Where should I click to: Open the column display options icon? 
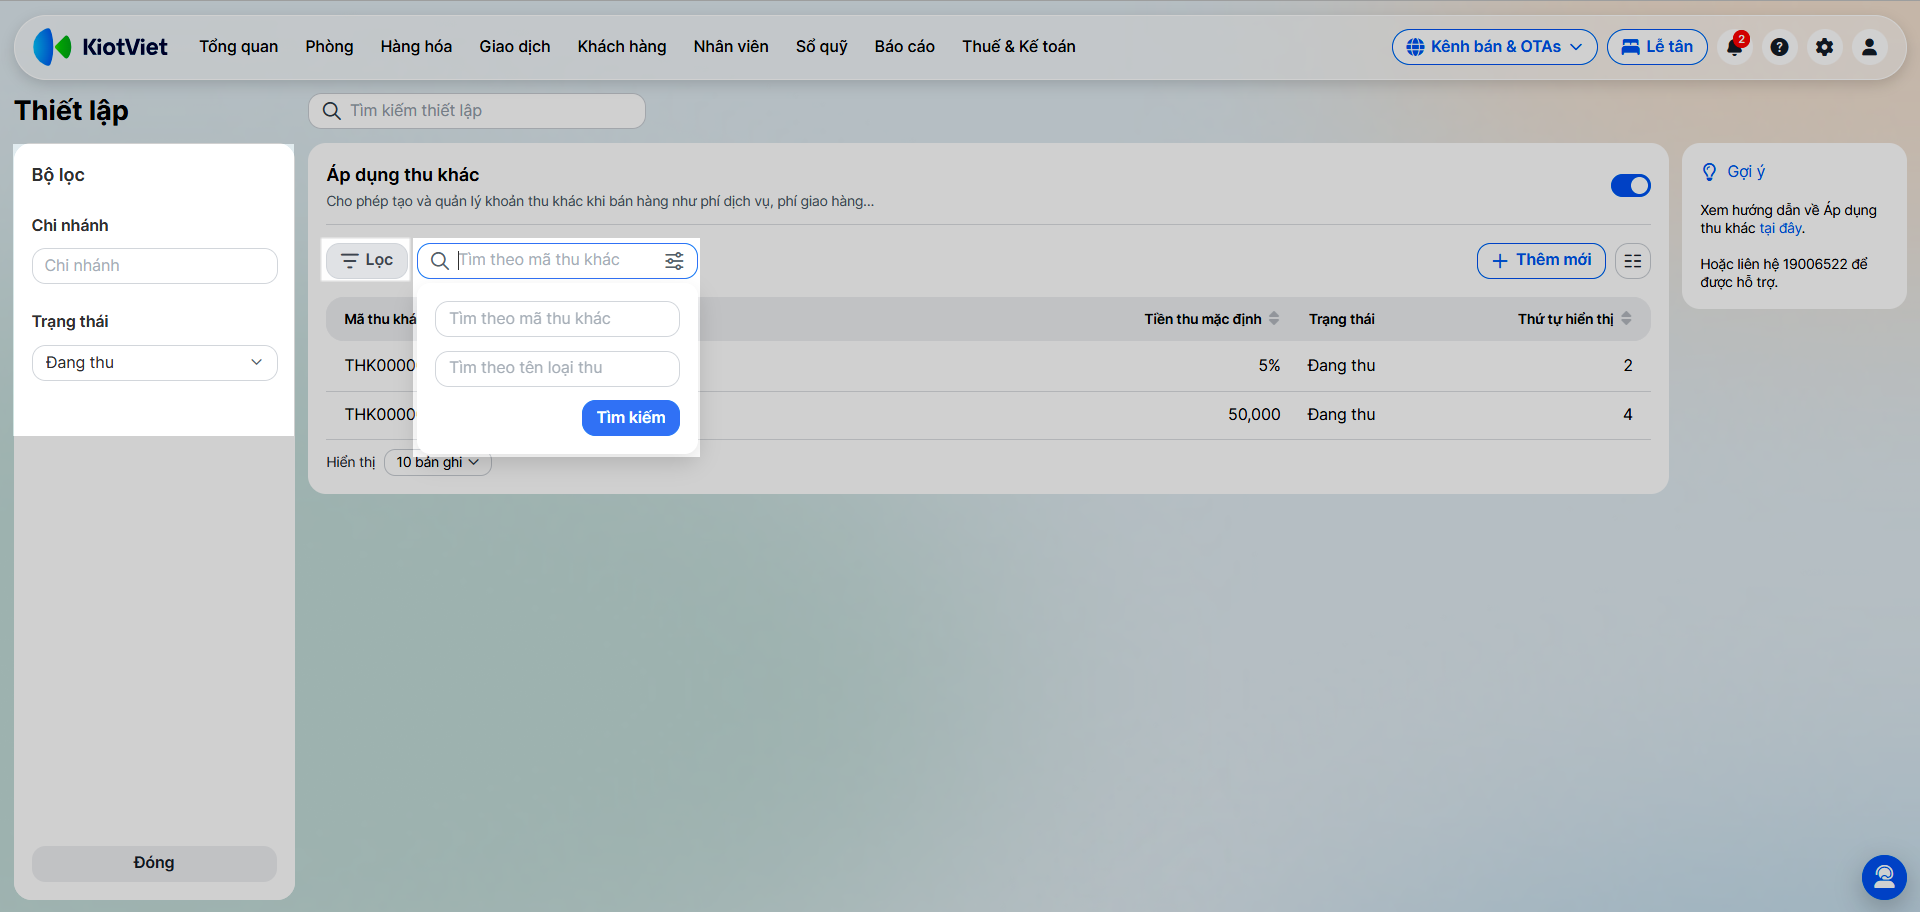pyautogui.click(x=1633, y=261)
